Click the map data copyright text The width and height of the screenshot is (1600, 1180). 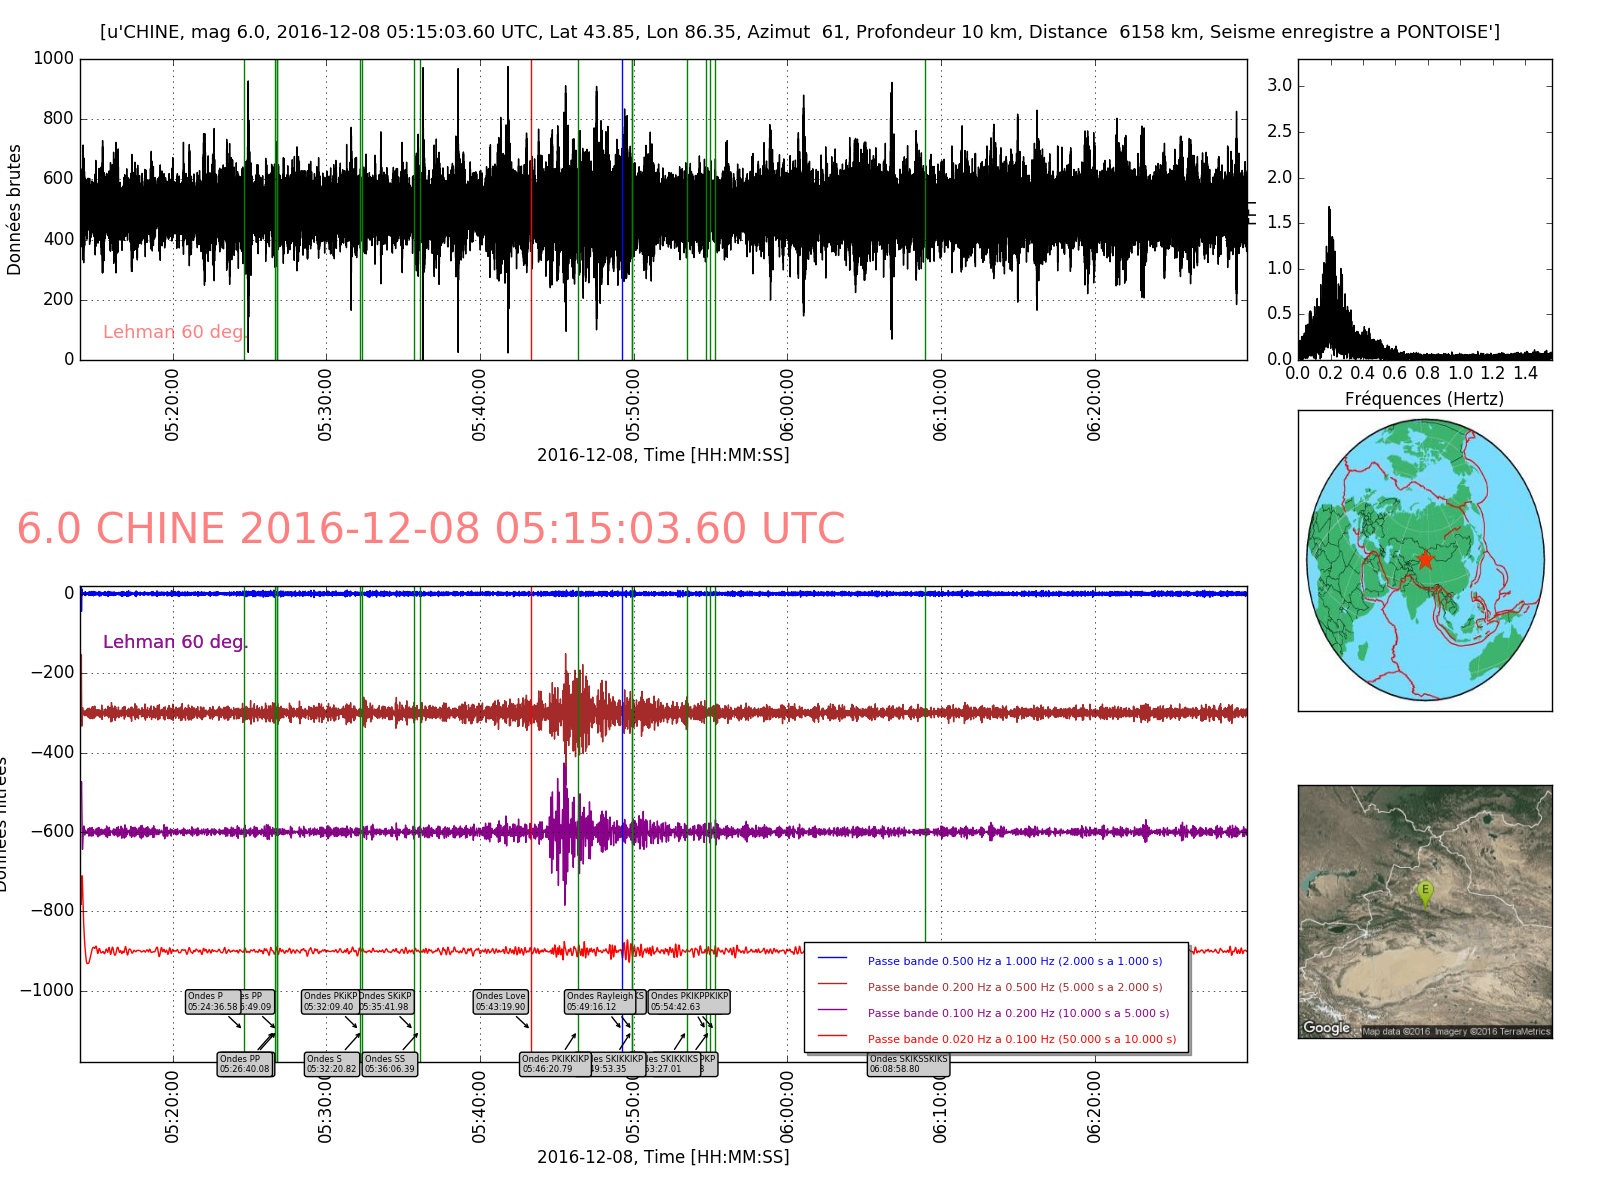click(x=1455, y=1032)
